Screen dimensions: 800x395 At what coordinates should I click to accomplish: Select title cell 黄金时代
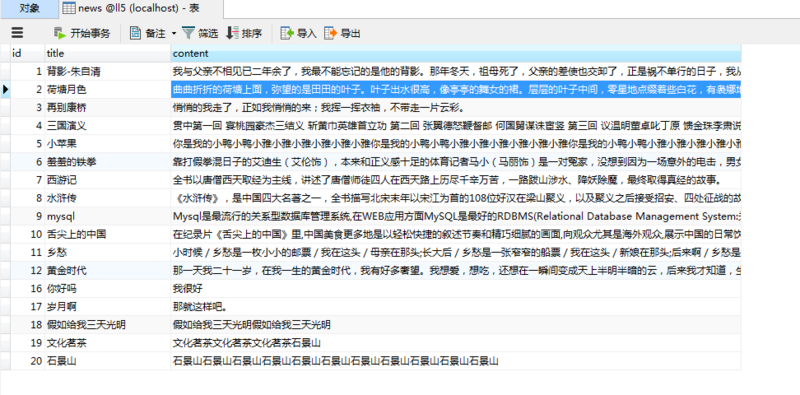[108, 270]
